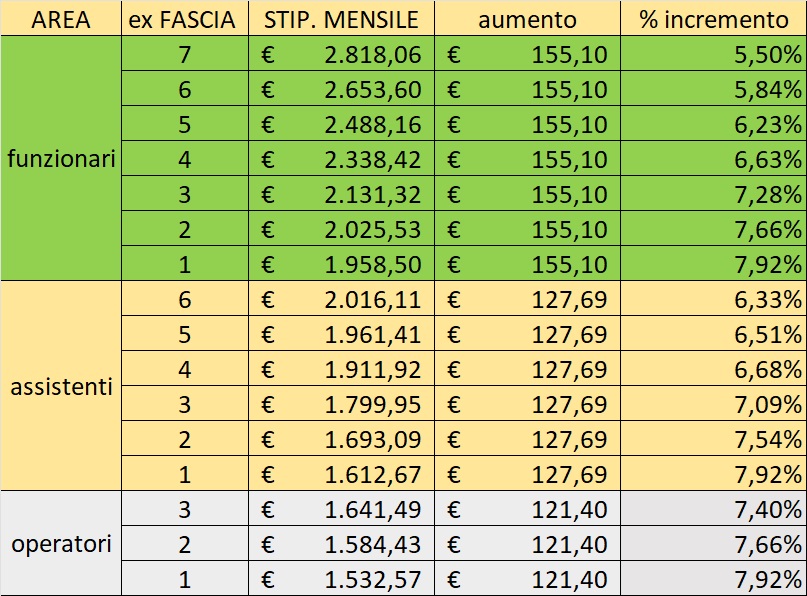Select the STIP. MENSILE header cell
The height and width of the screenshot is (596, 807).
(x=341, y=19)
